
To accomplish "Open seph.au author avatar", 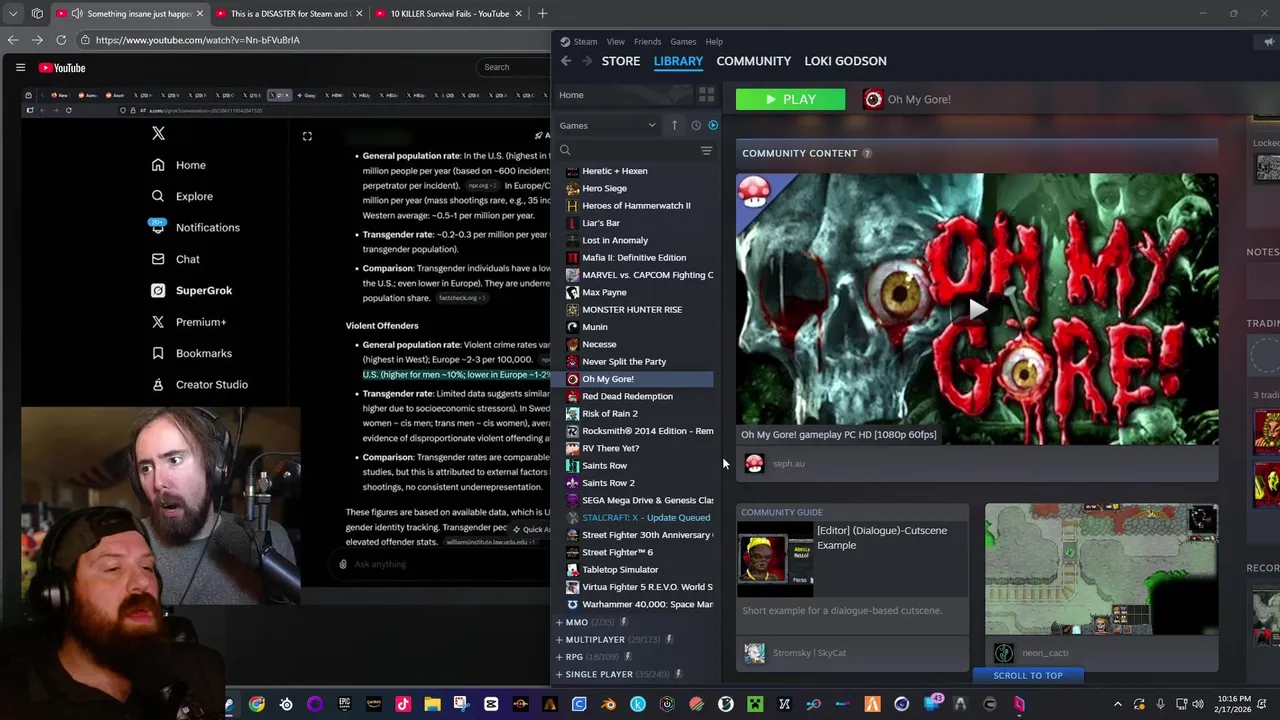I will (754, 463).
